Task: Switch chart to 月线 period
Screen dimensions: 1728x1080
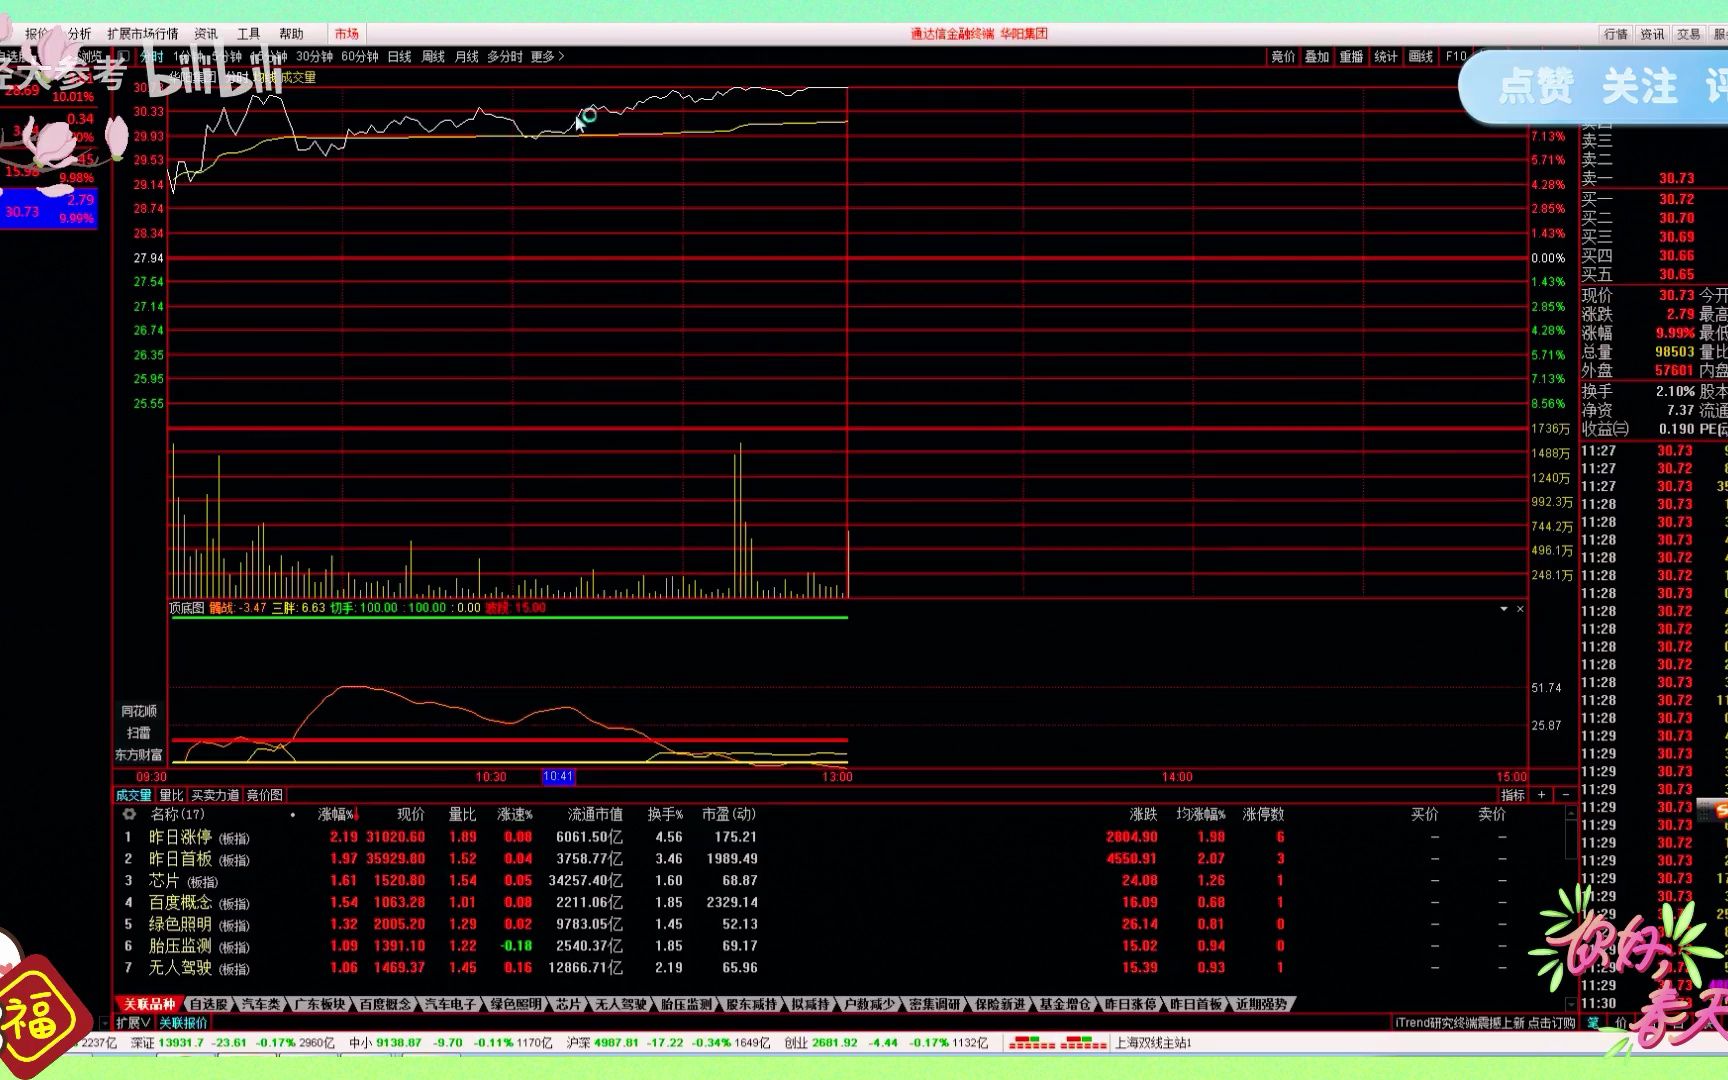Action: tap(467, 57)
